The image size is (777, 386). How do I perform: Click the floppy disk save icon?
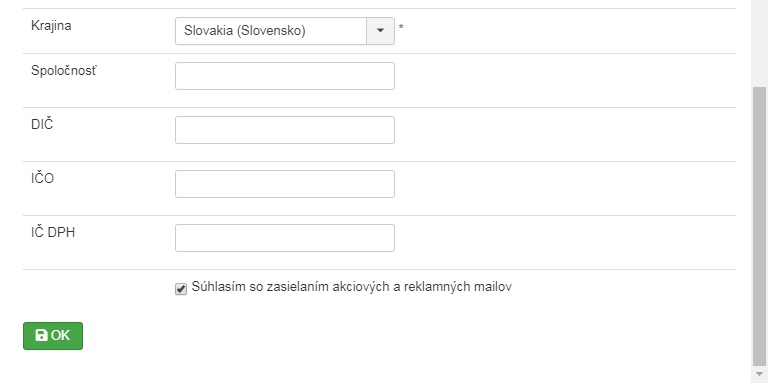(42, 335)
